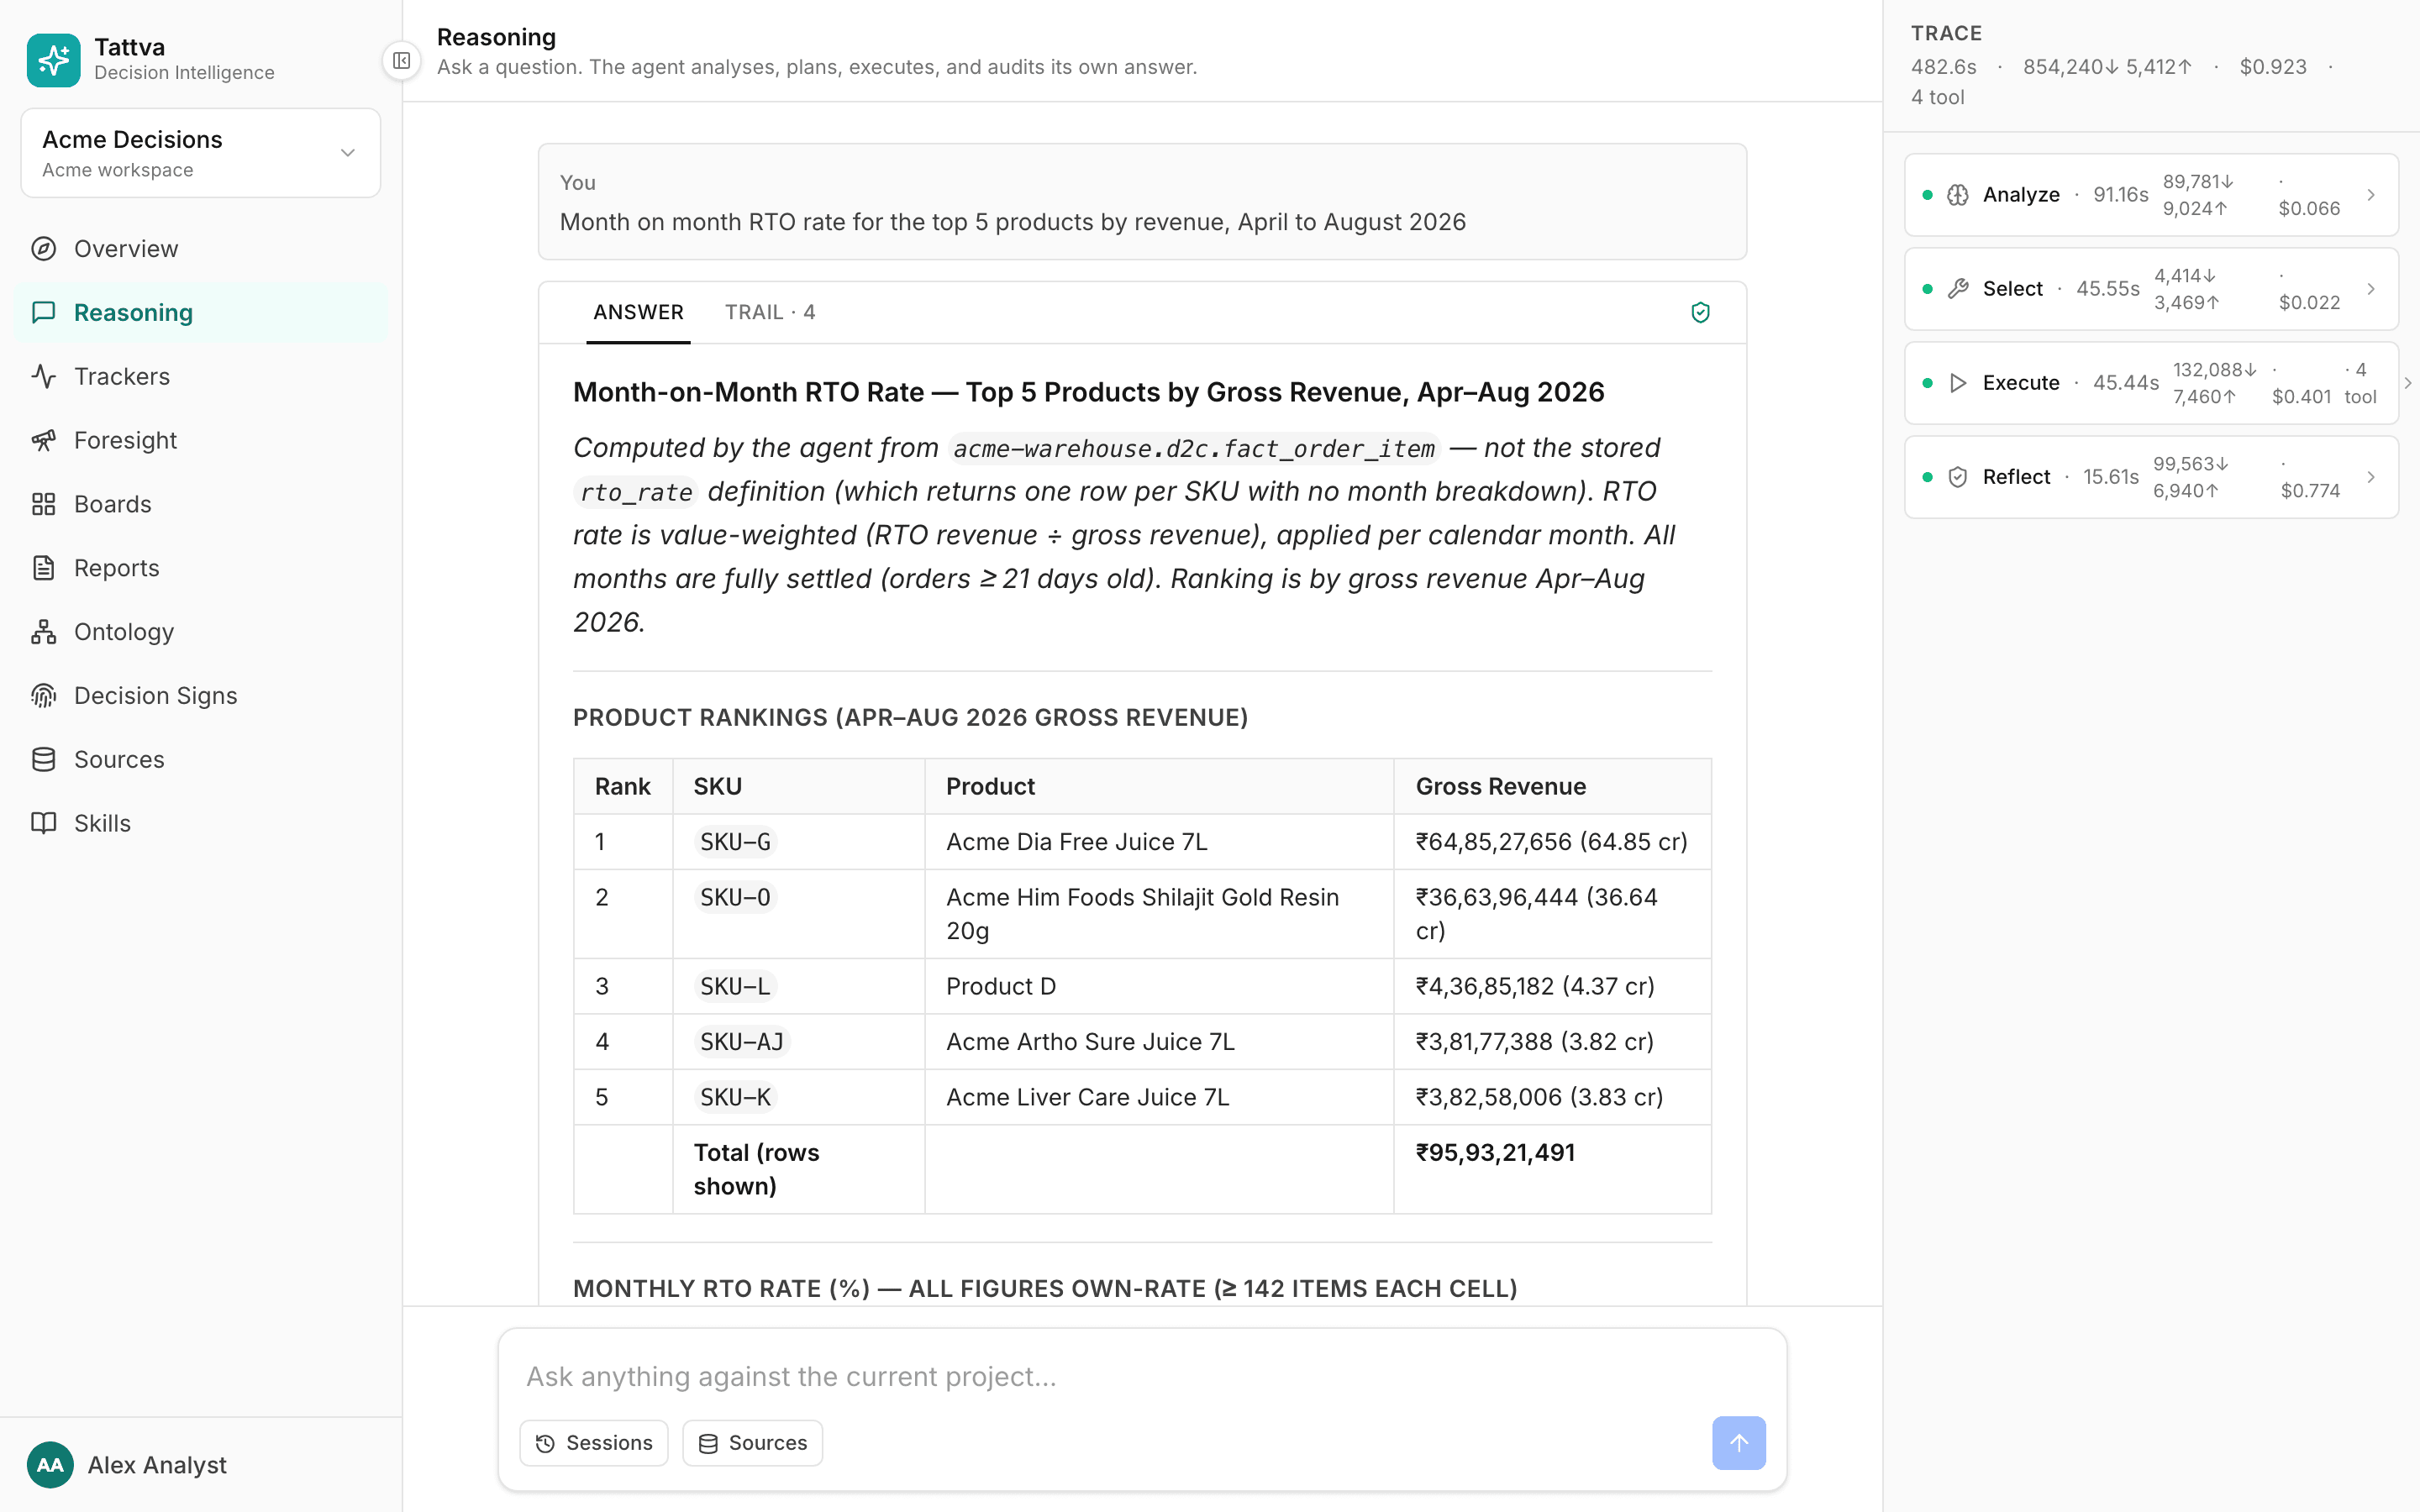Click the Sources database icon in sidebar
This screenshot has width=2420, height=1512.
[43, 760]
